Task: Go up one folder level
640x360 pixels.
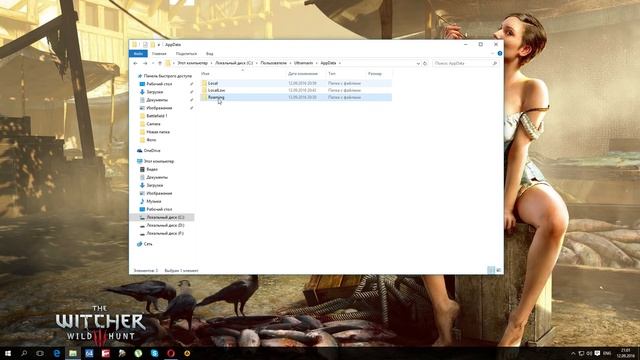Action: 160,63
